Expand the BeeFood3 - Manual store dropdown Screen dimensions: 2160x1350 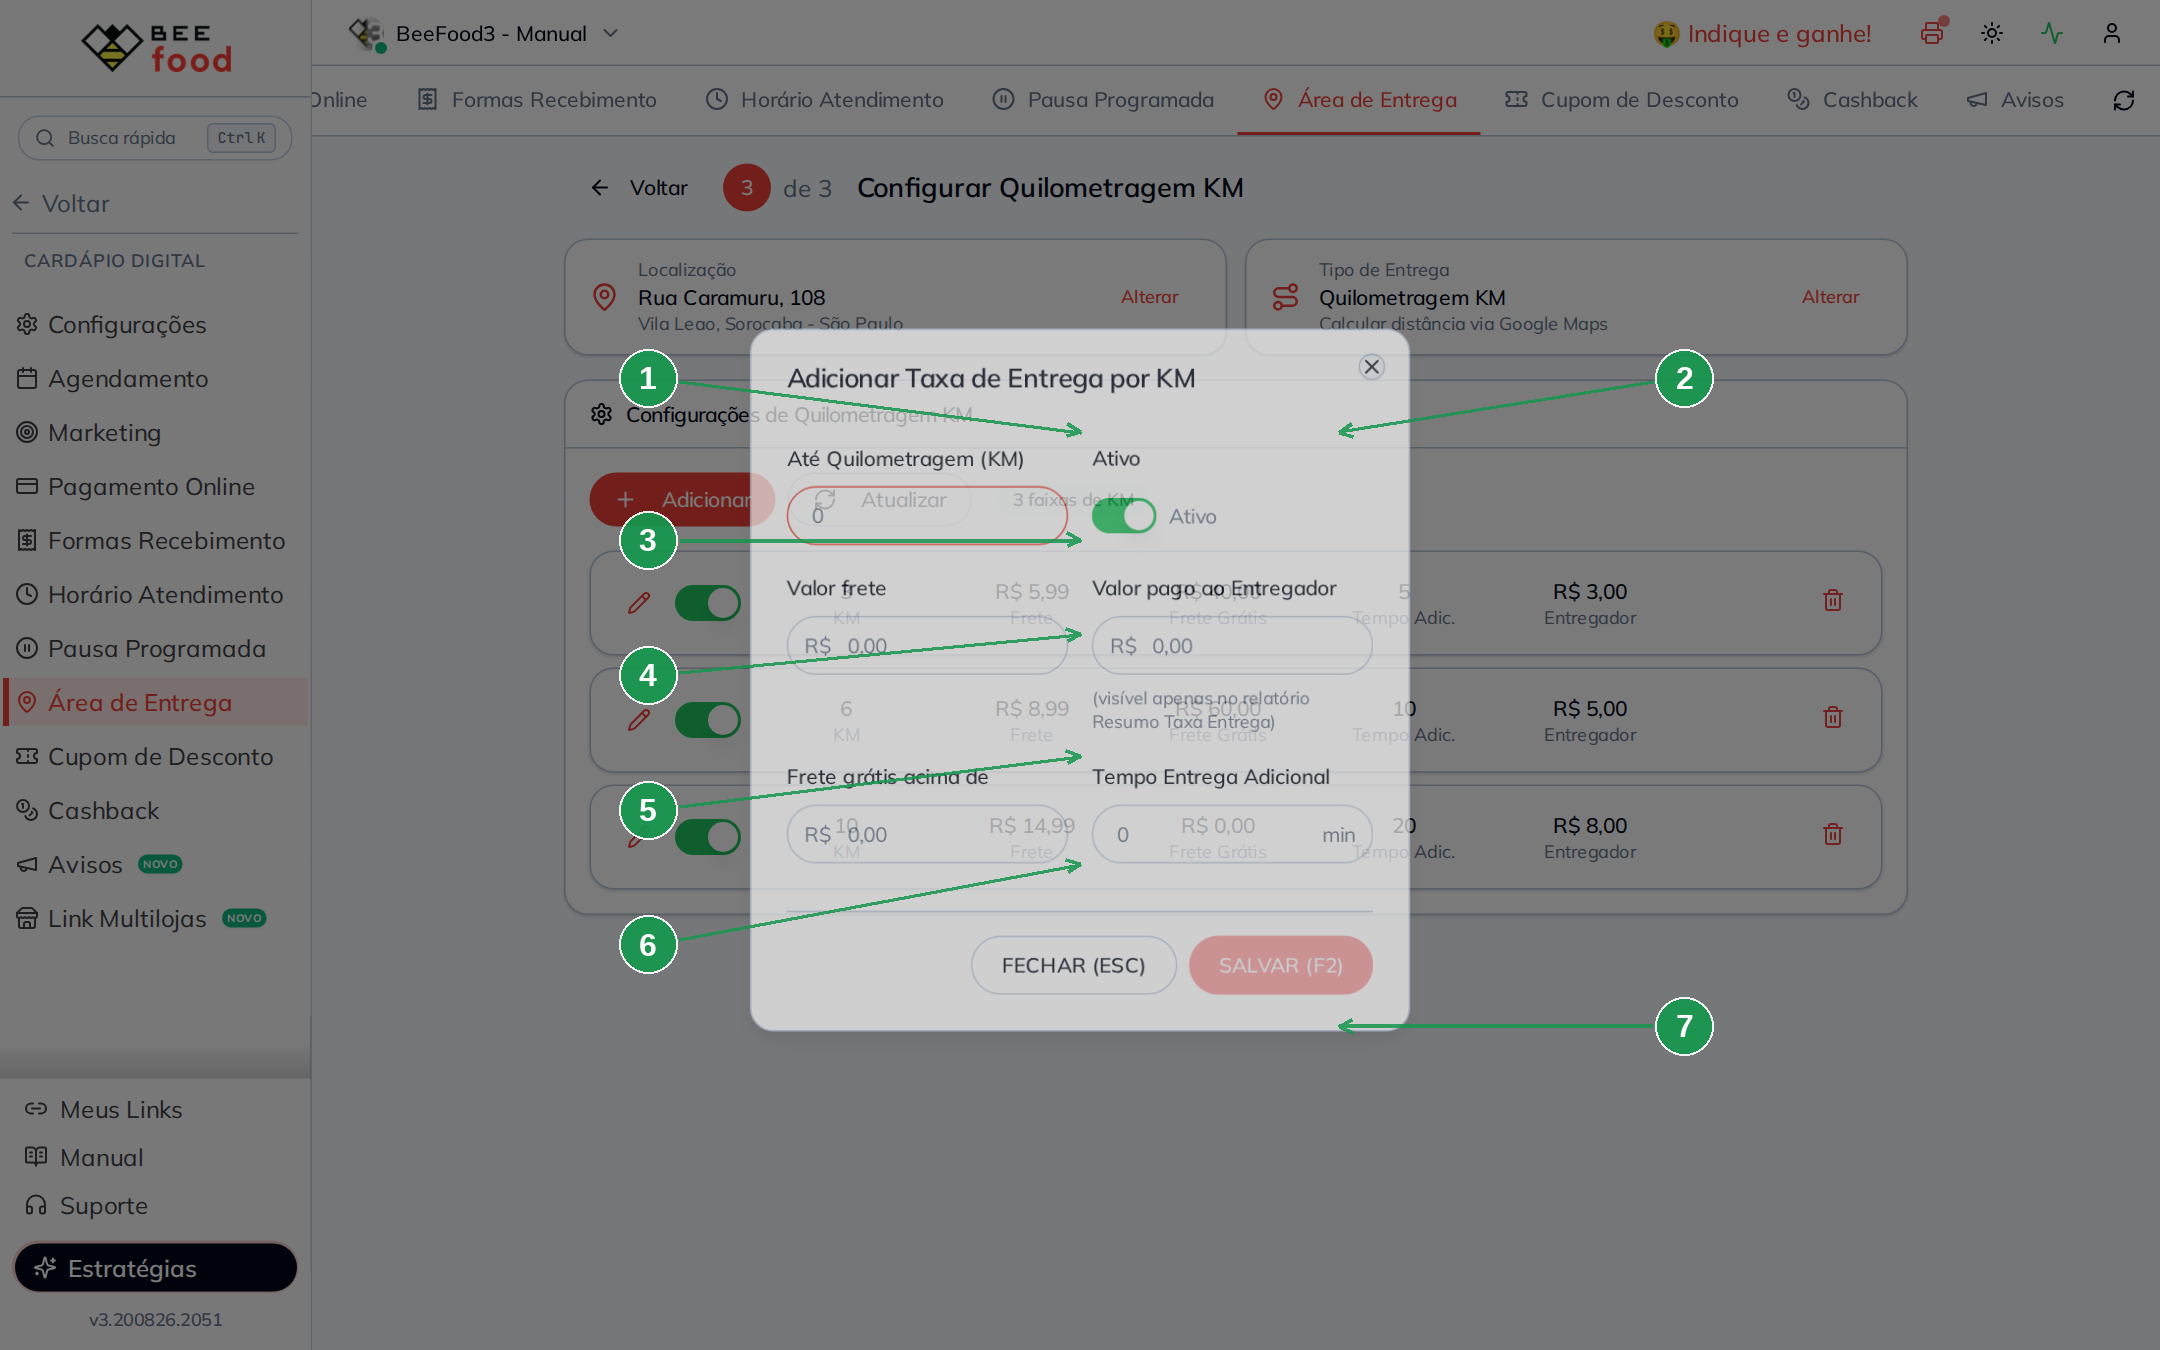[484, 34]
